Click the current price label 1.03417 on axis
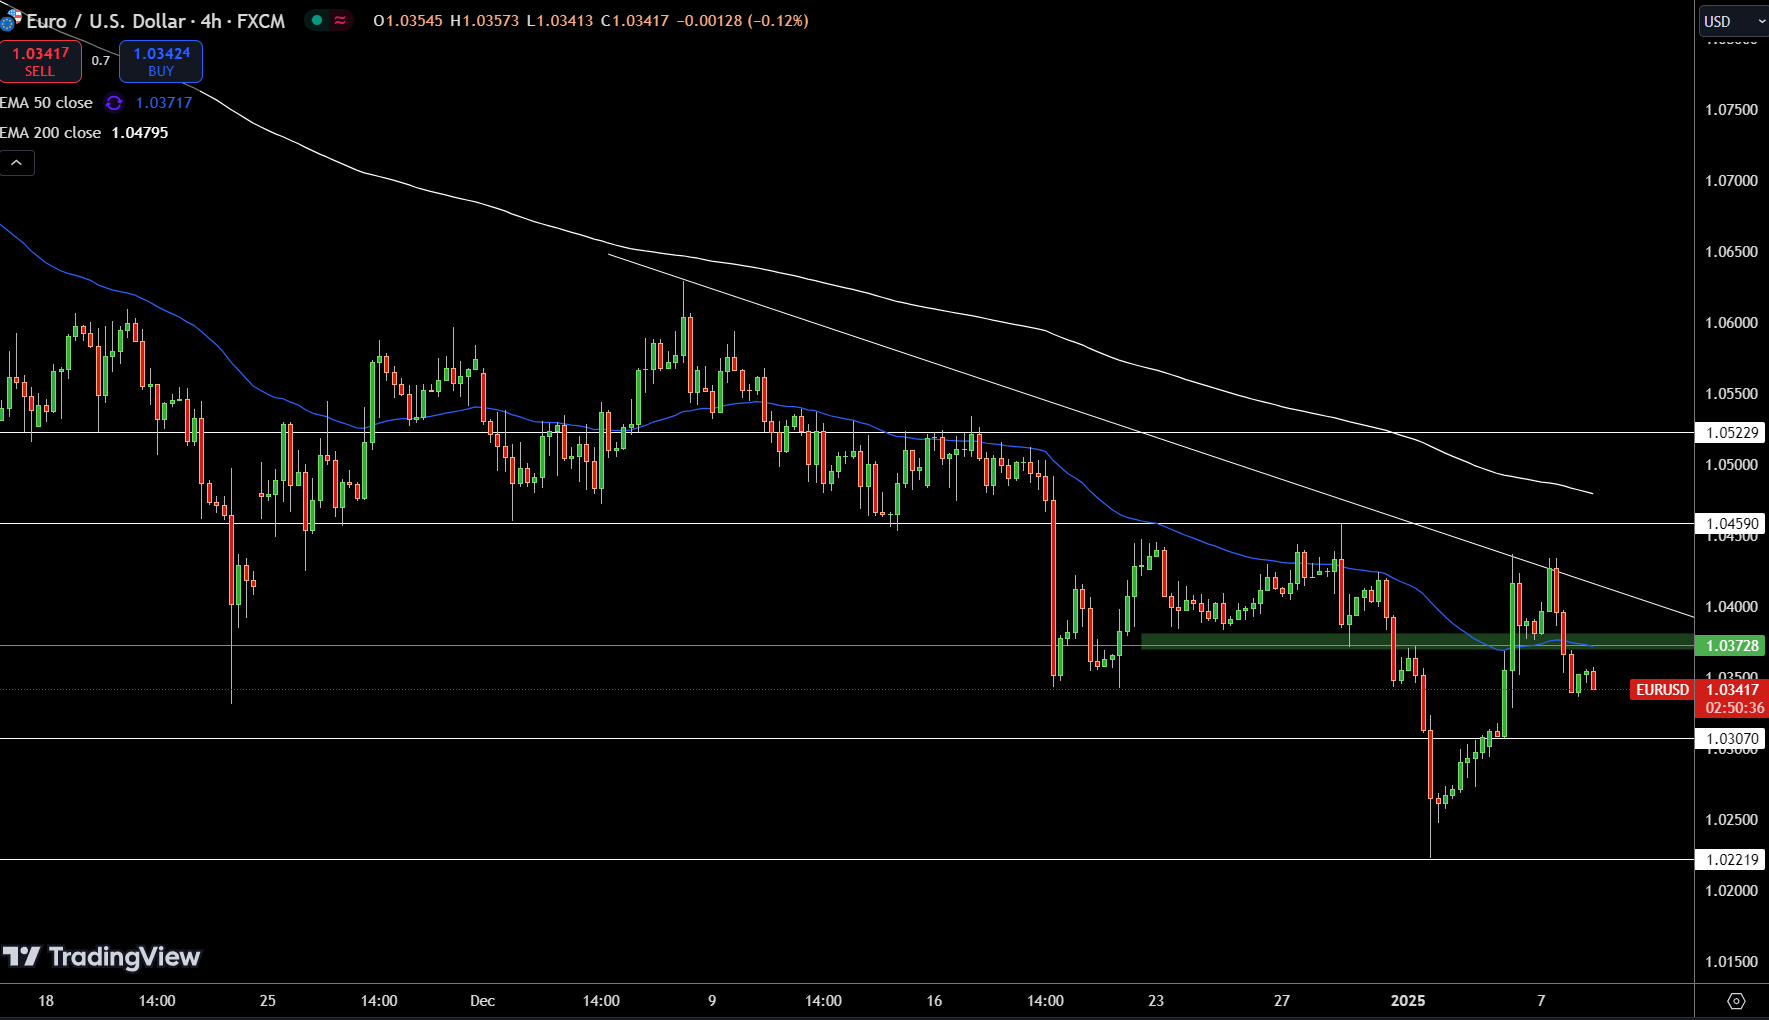Image resolution: width=1769 pixels, height=1020 pixels. click(x=1732, y=690)
